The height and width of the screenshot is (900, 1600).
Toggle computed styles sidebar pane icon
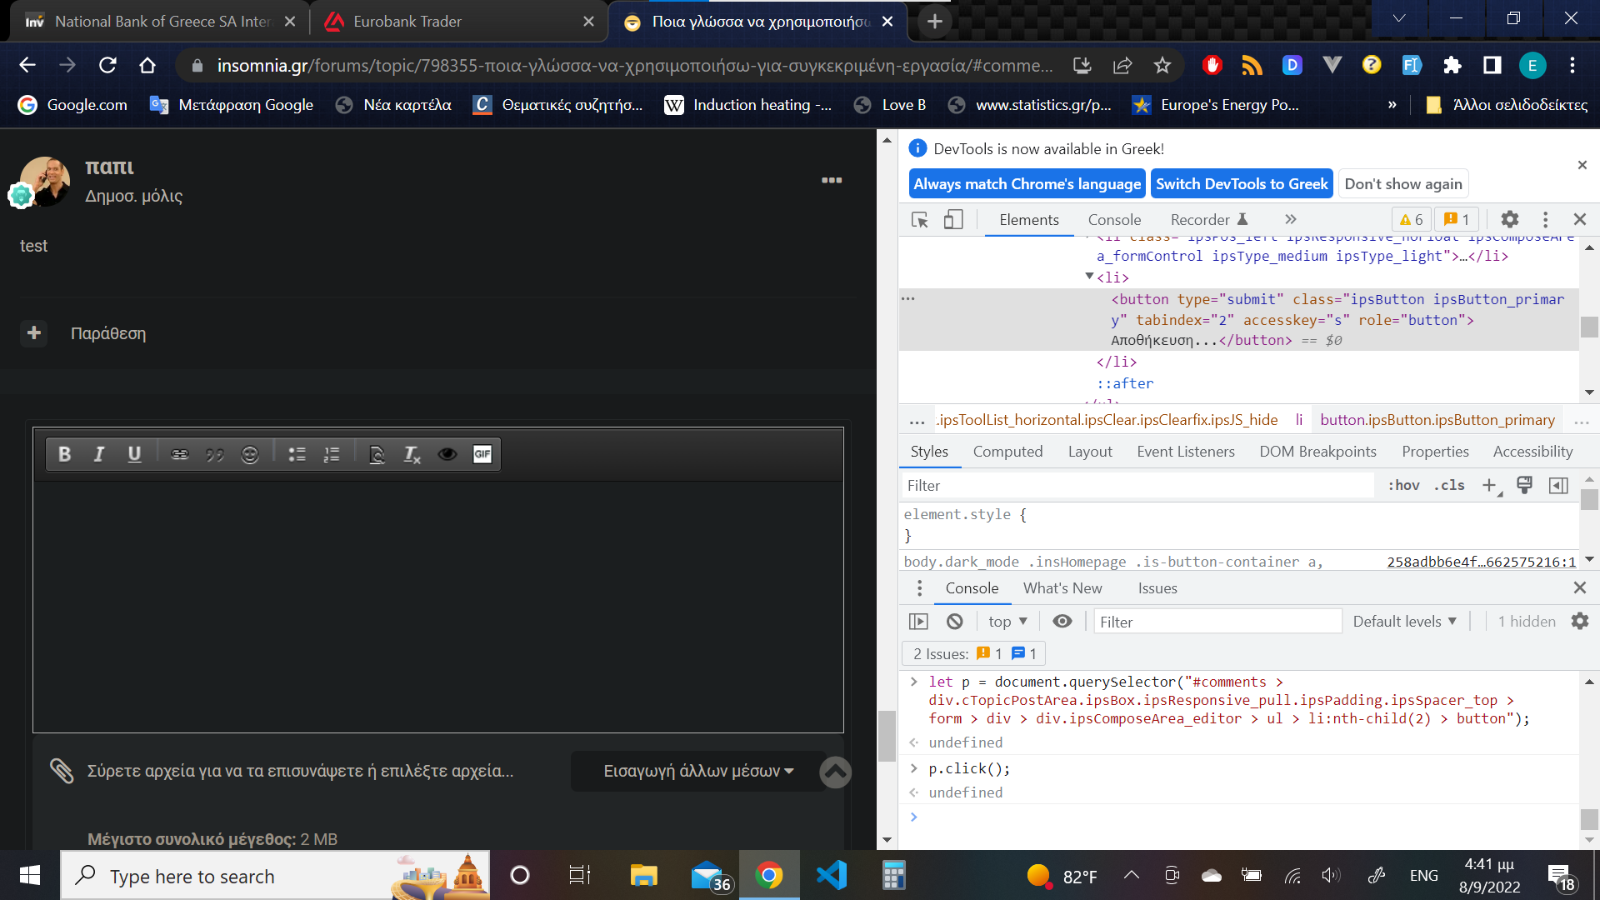pyautogui.click(x=1558, y=485)
